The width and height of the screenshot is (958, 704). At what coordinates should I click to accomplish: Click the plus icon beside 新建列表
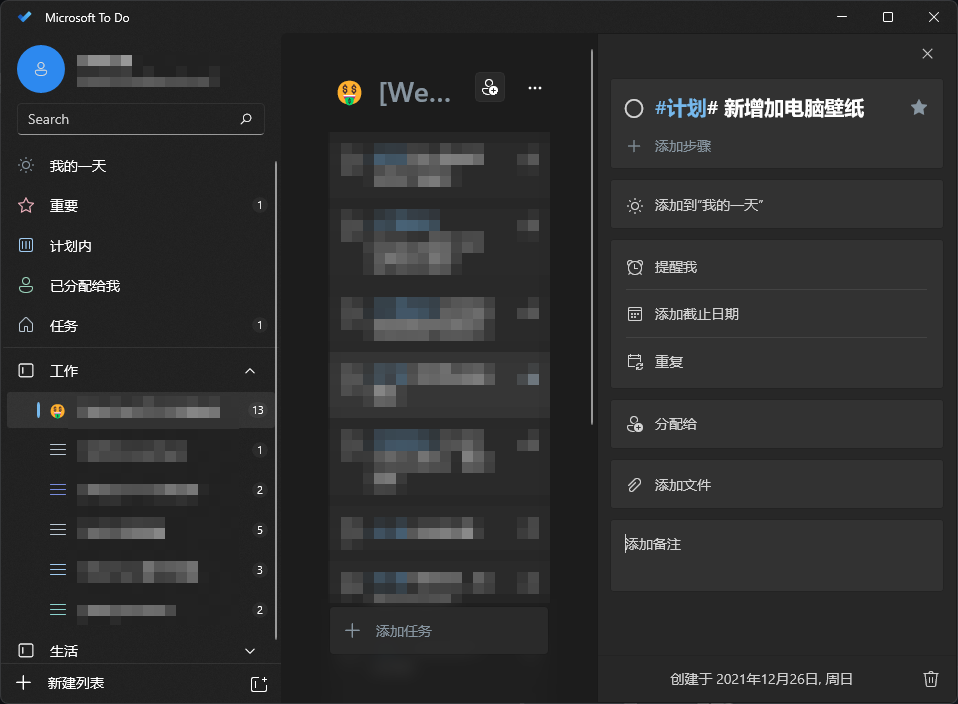pos(23,683)
